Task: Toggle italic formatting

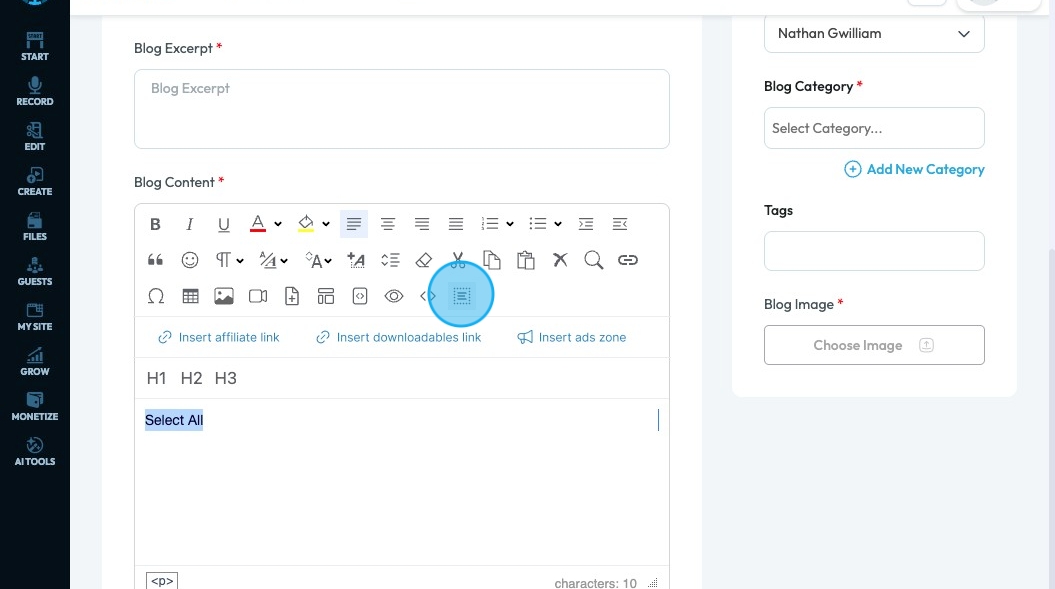Action: (190, 224)
